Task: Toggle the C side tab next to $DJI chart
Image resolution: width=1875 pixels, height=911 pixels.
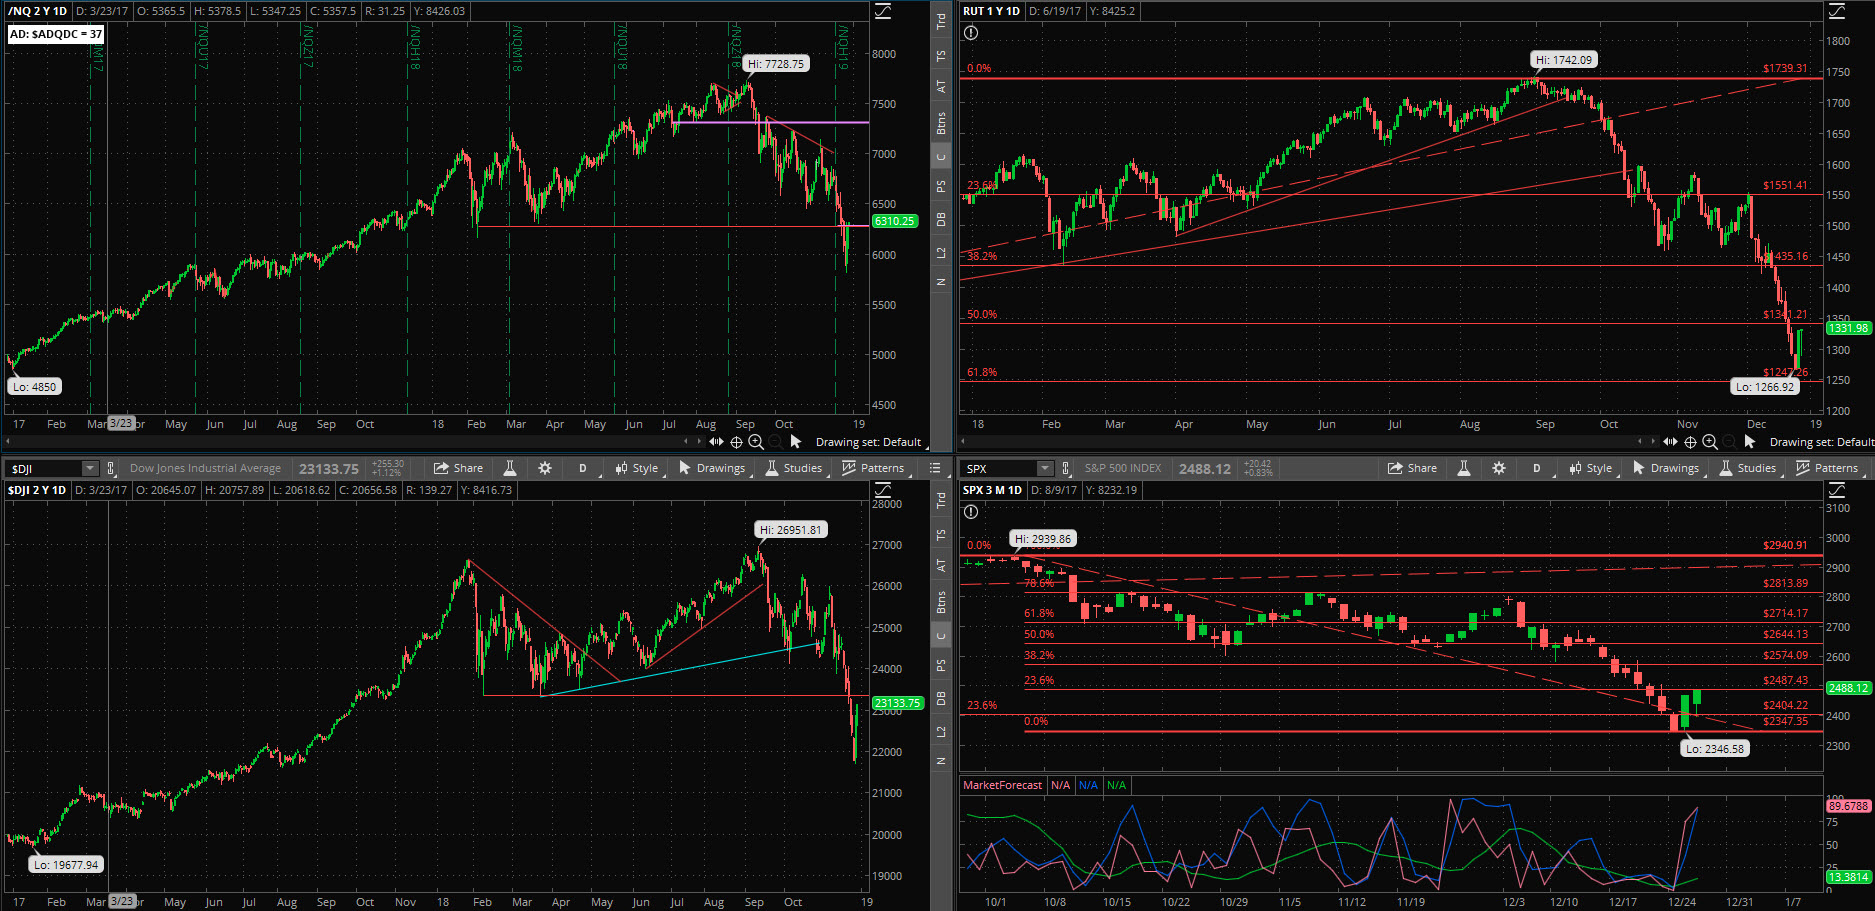Action: pyautogui.click(x=941, y=636)
